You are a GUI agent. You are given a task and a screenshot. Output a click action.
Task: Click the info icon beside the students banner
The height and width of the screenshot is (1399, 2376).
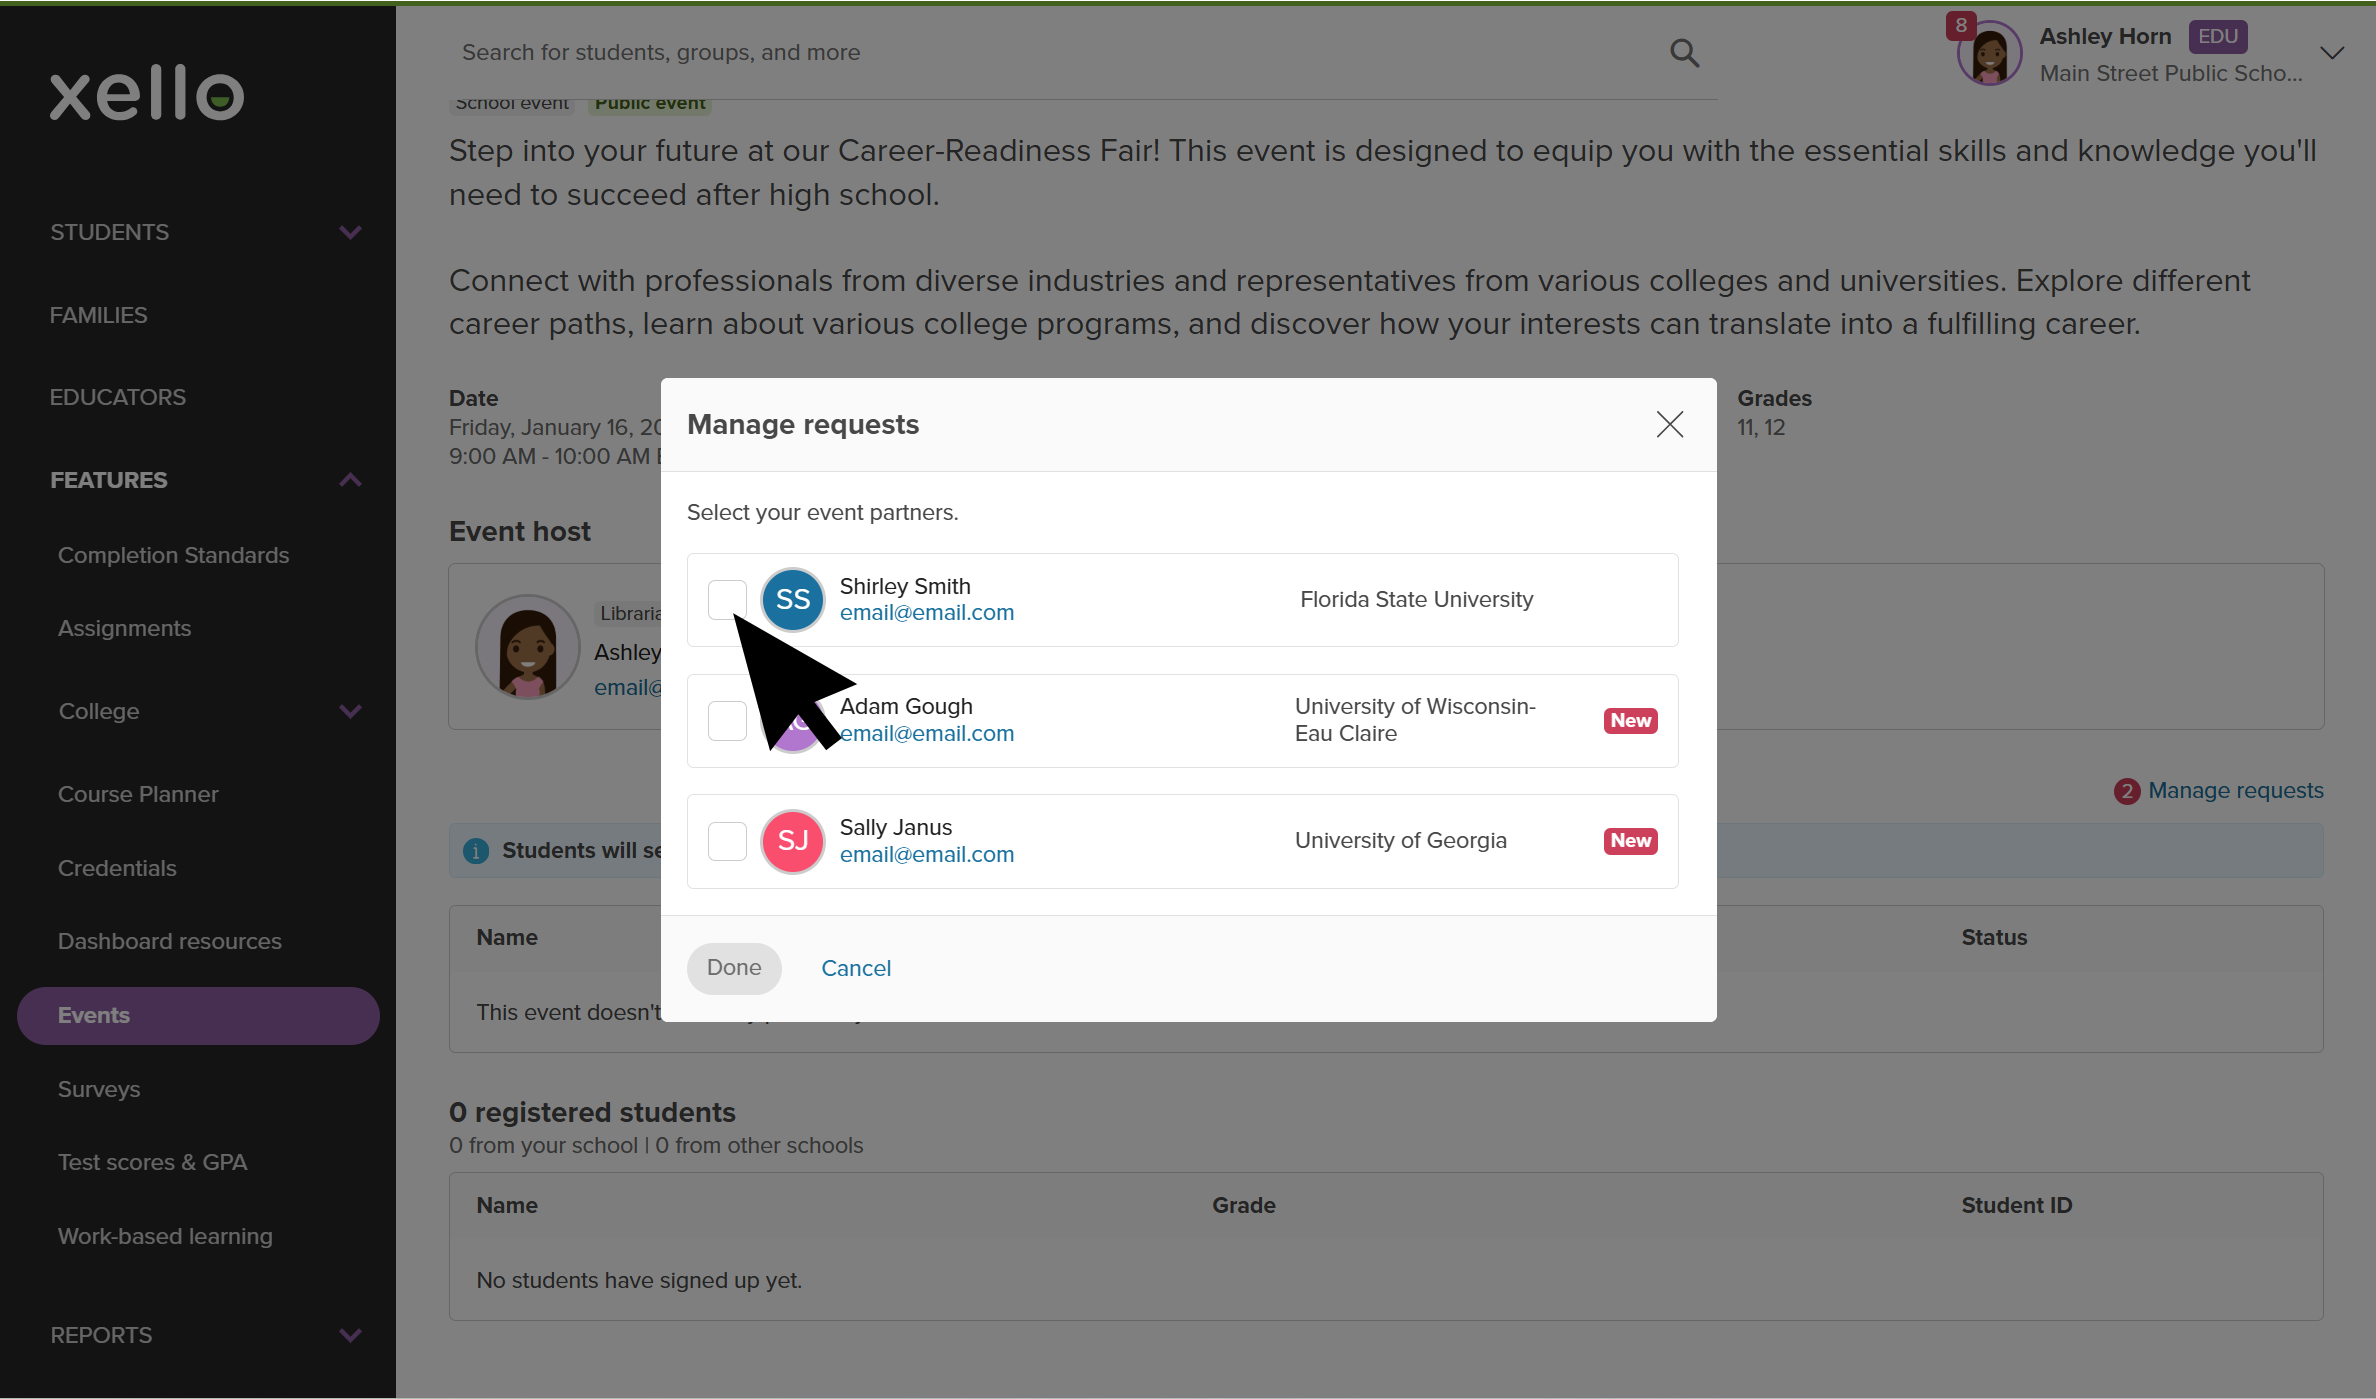[x=477, y=850]
